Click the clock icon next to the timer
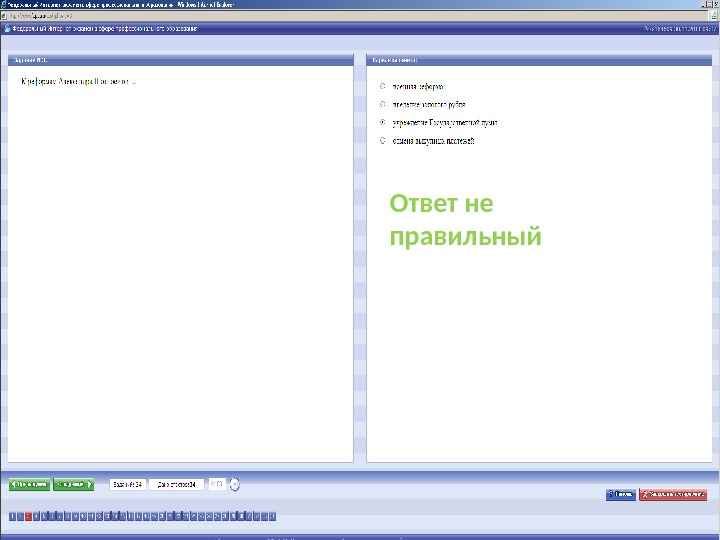 (234, 484)
